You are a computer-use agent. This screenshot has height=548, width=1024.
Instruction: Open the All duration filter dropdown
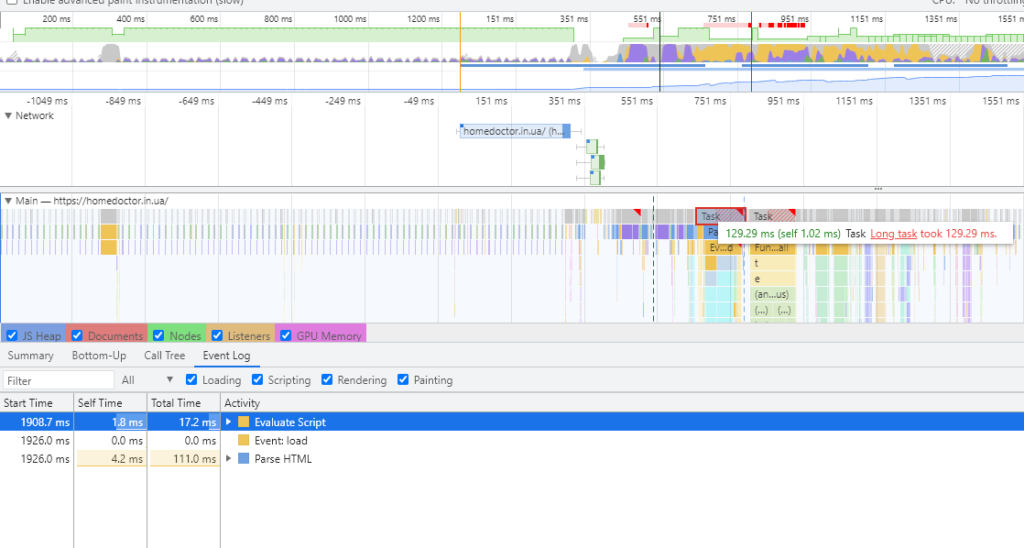coord(148,380)
